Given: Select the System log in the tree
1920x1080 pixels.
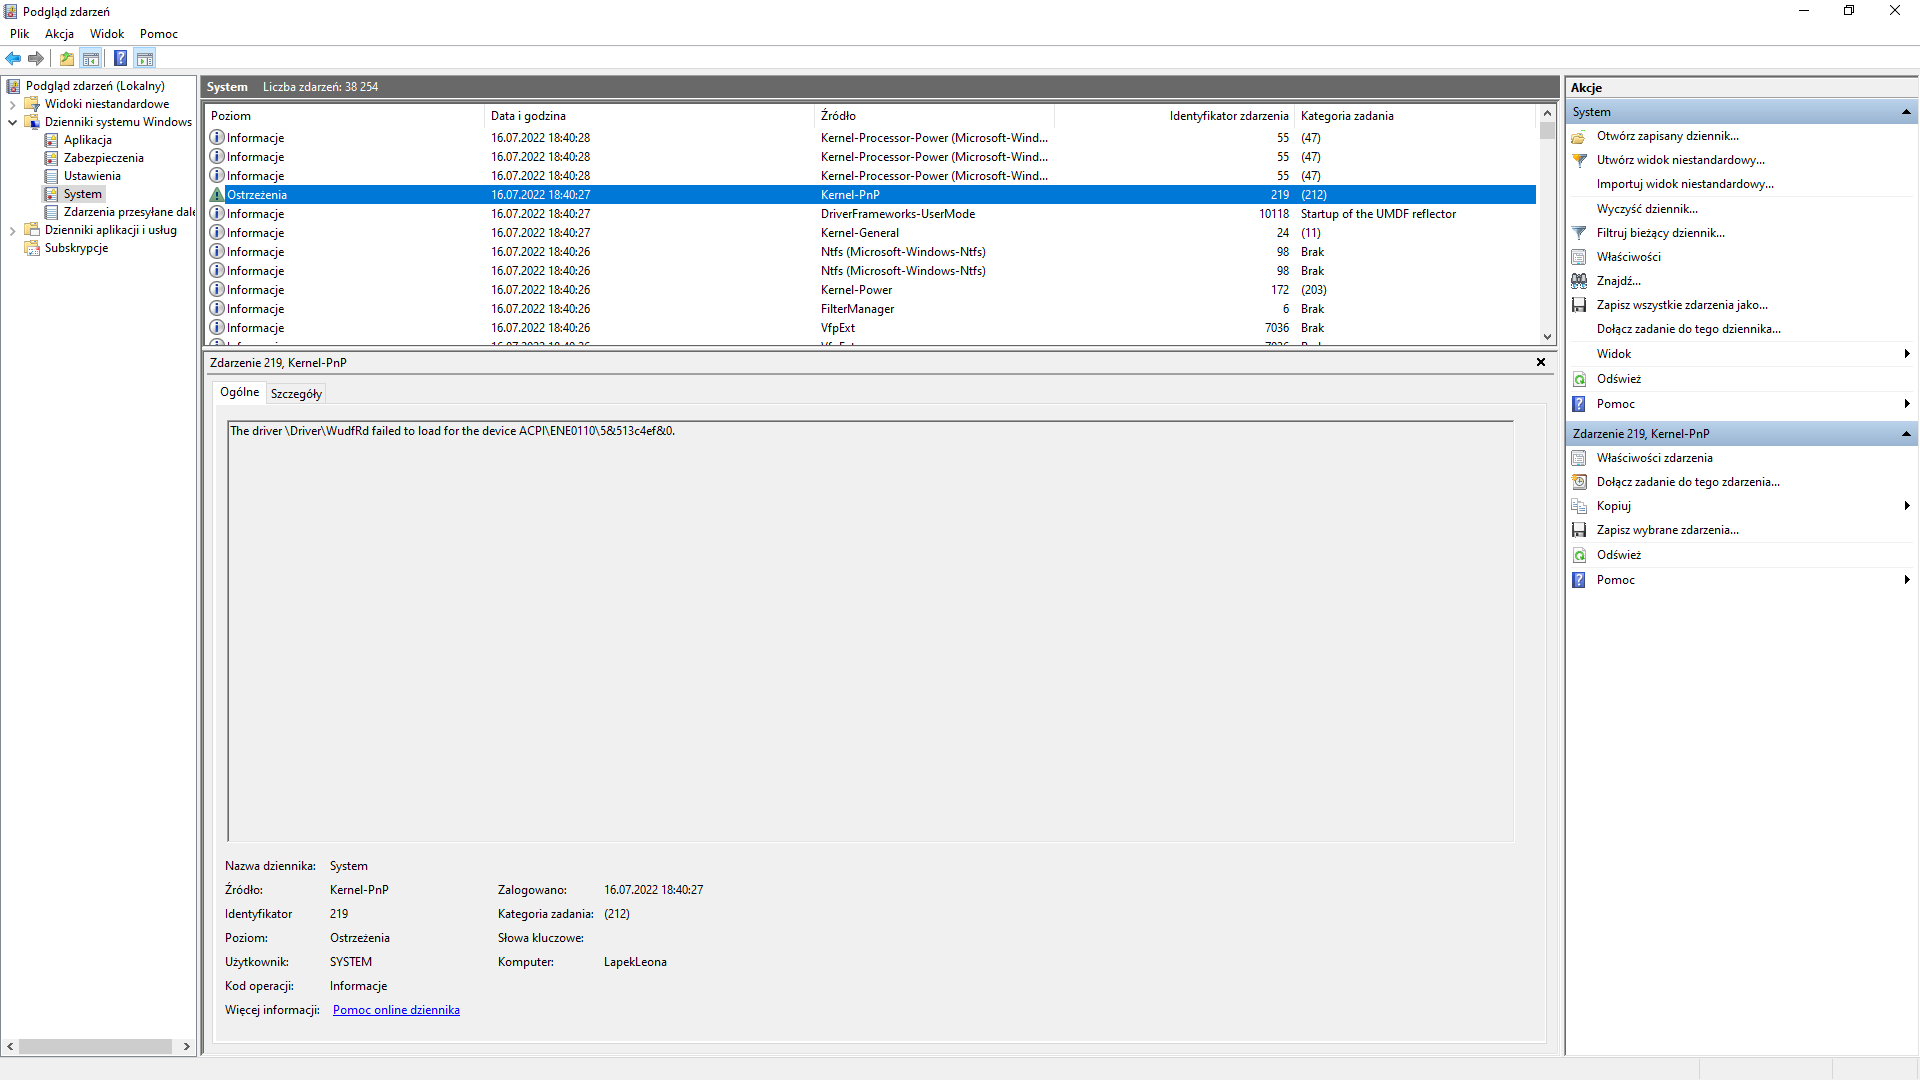Looking at the screenshot, I should coord(83,194).
